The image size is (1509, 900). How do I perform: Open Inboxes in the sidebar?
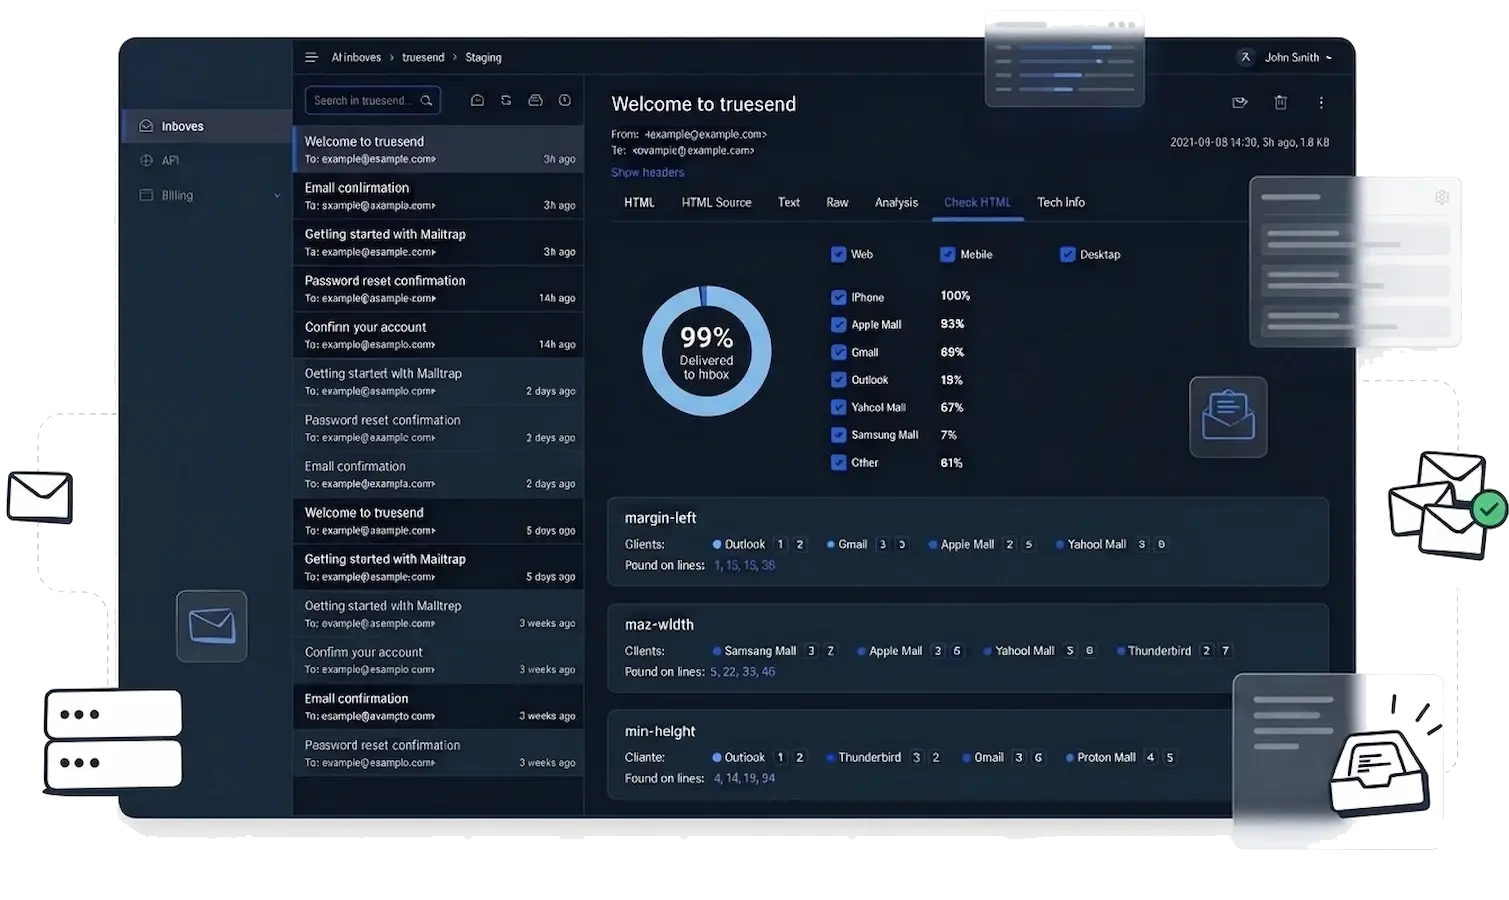point(206,126)
